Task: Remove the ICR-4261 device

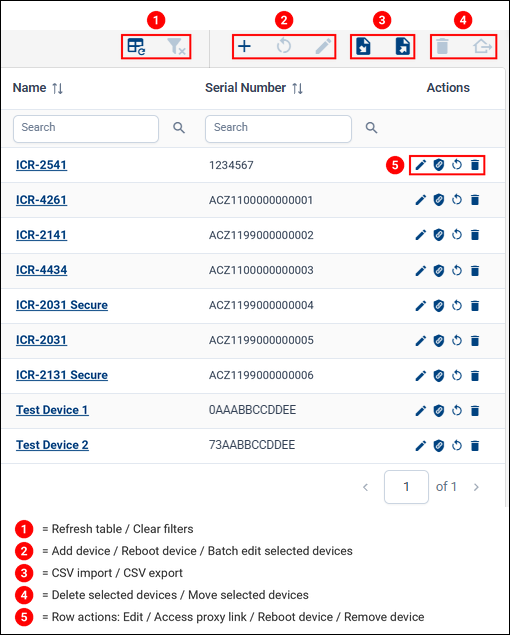Action: (475, 200)
